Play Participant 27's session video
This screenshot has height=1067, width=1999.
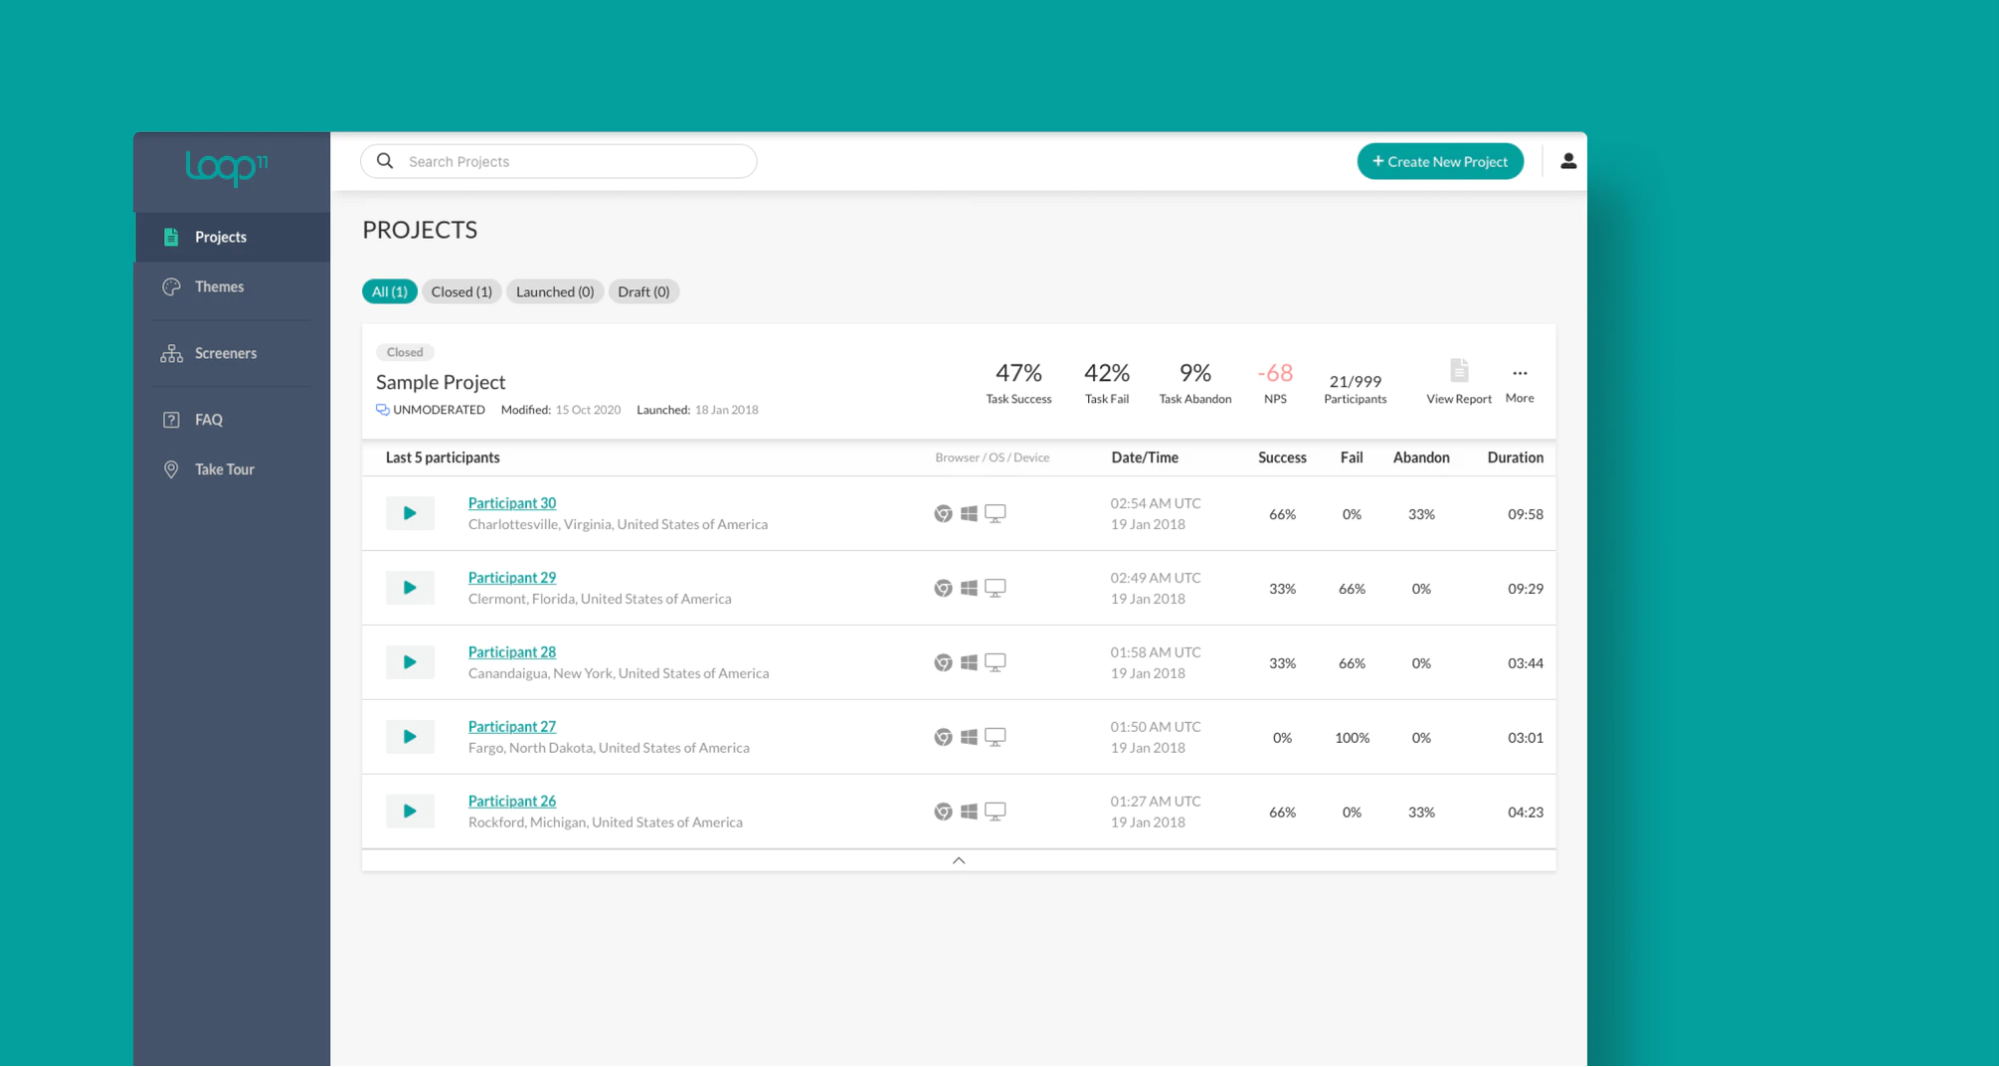click(409, 736)
